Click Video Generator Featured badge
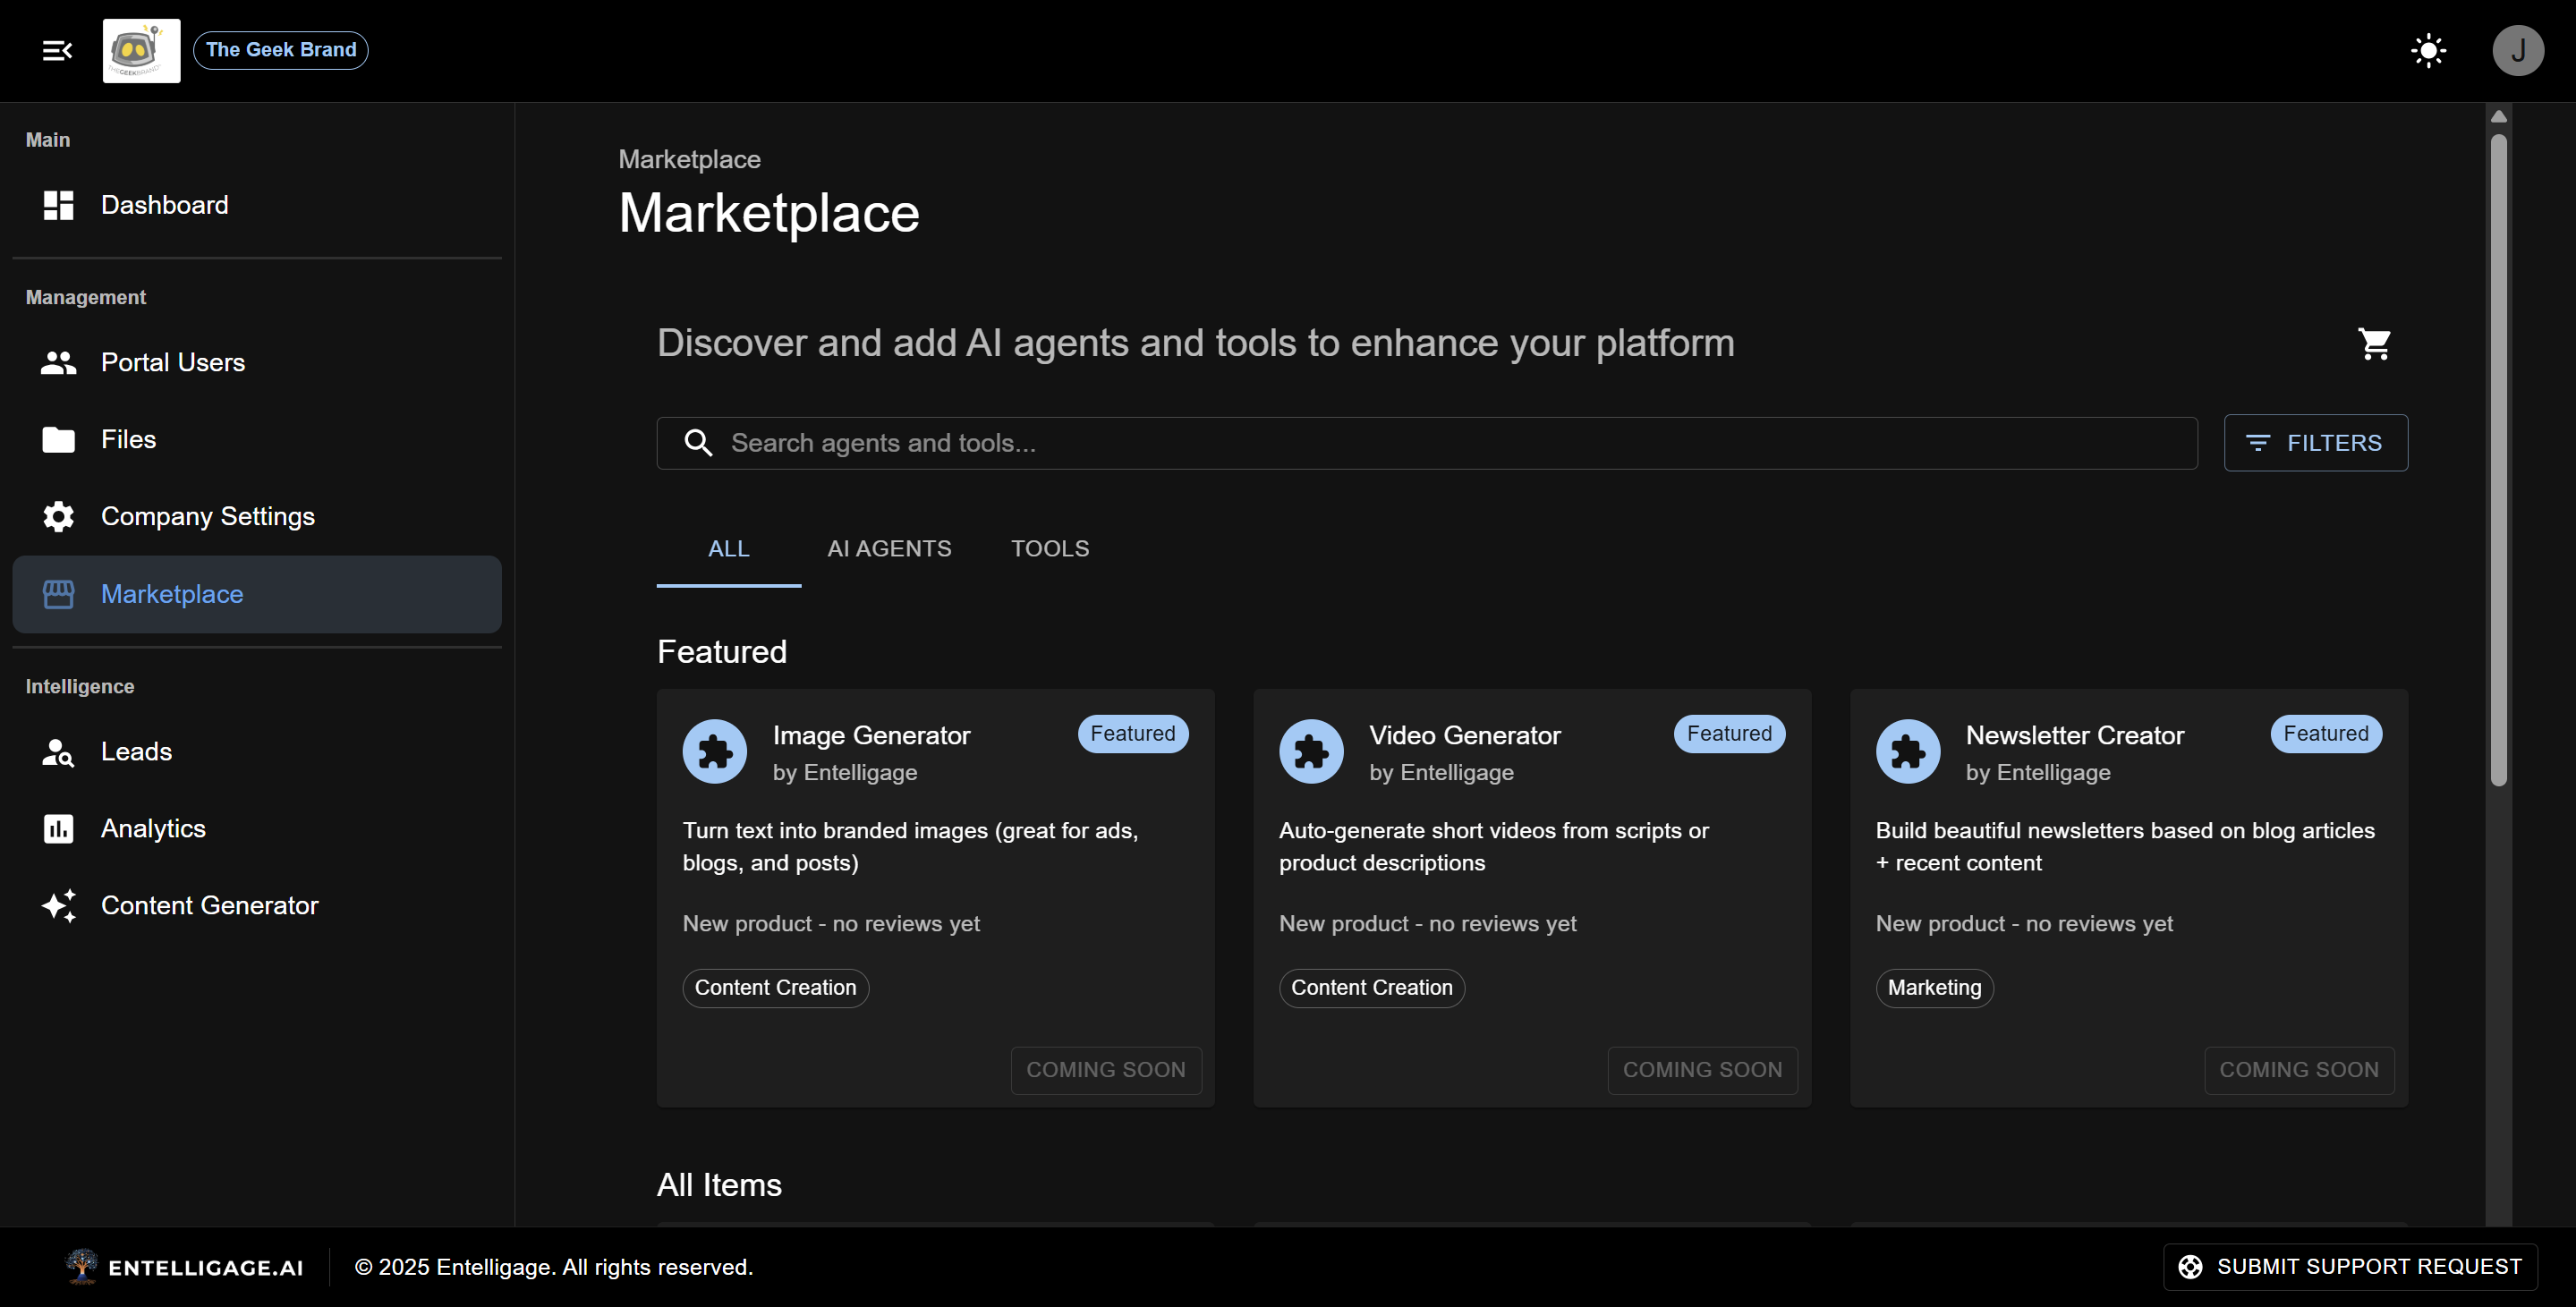 click(1728, 734)
